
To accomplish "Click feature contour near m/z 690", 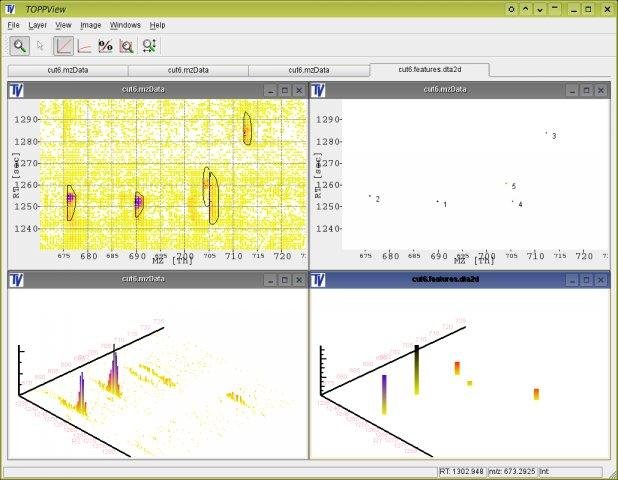I will 139,205.
